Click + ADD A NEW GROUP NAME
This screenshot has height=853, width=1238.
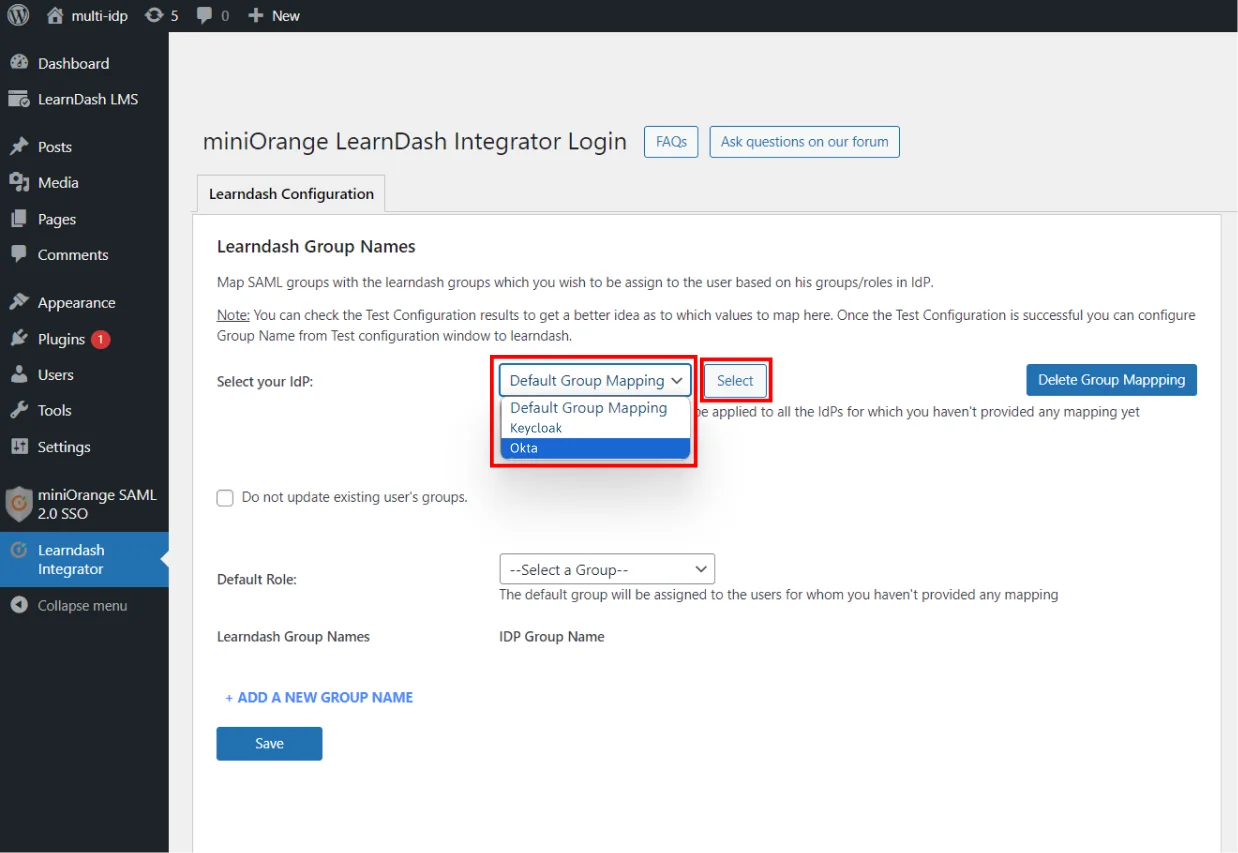point(319,698)
